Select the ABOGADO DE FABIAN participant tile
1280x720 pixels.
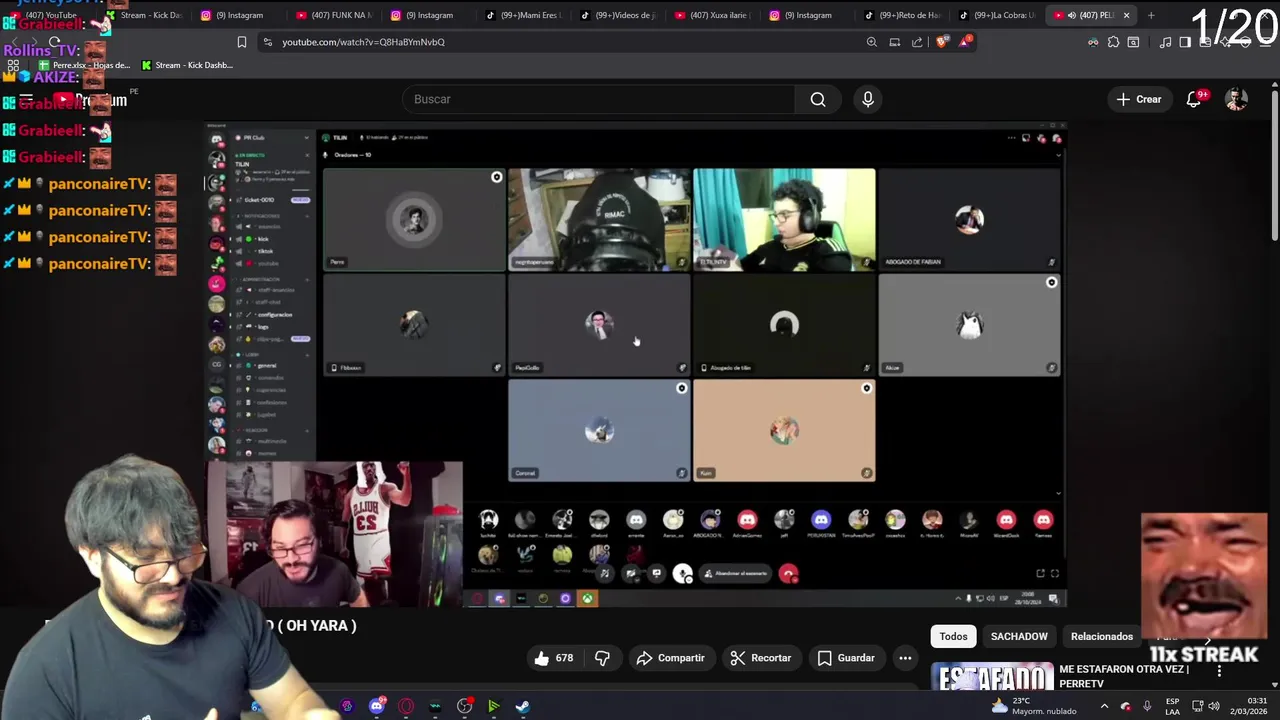(969, 219)
